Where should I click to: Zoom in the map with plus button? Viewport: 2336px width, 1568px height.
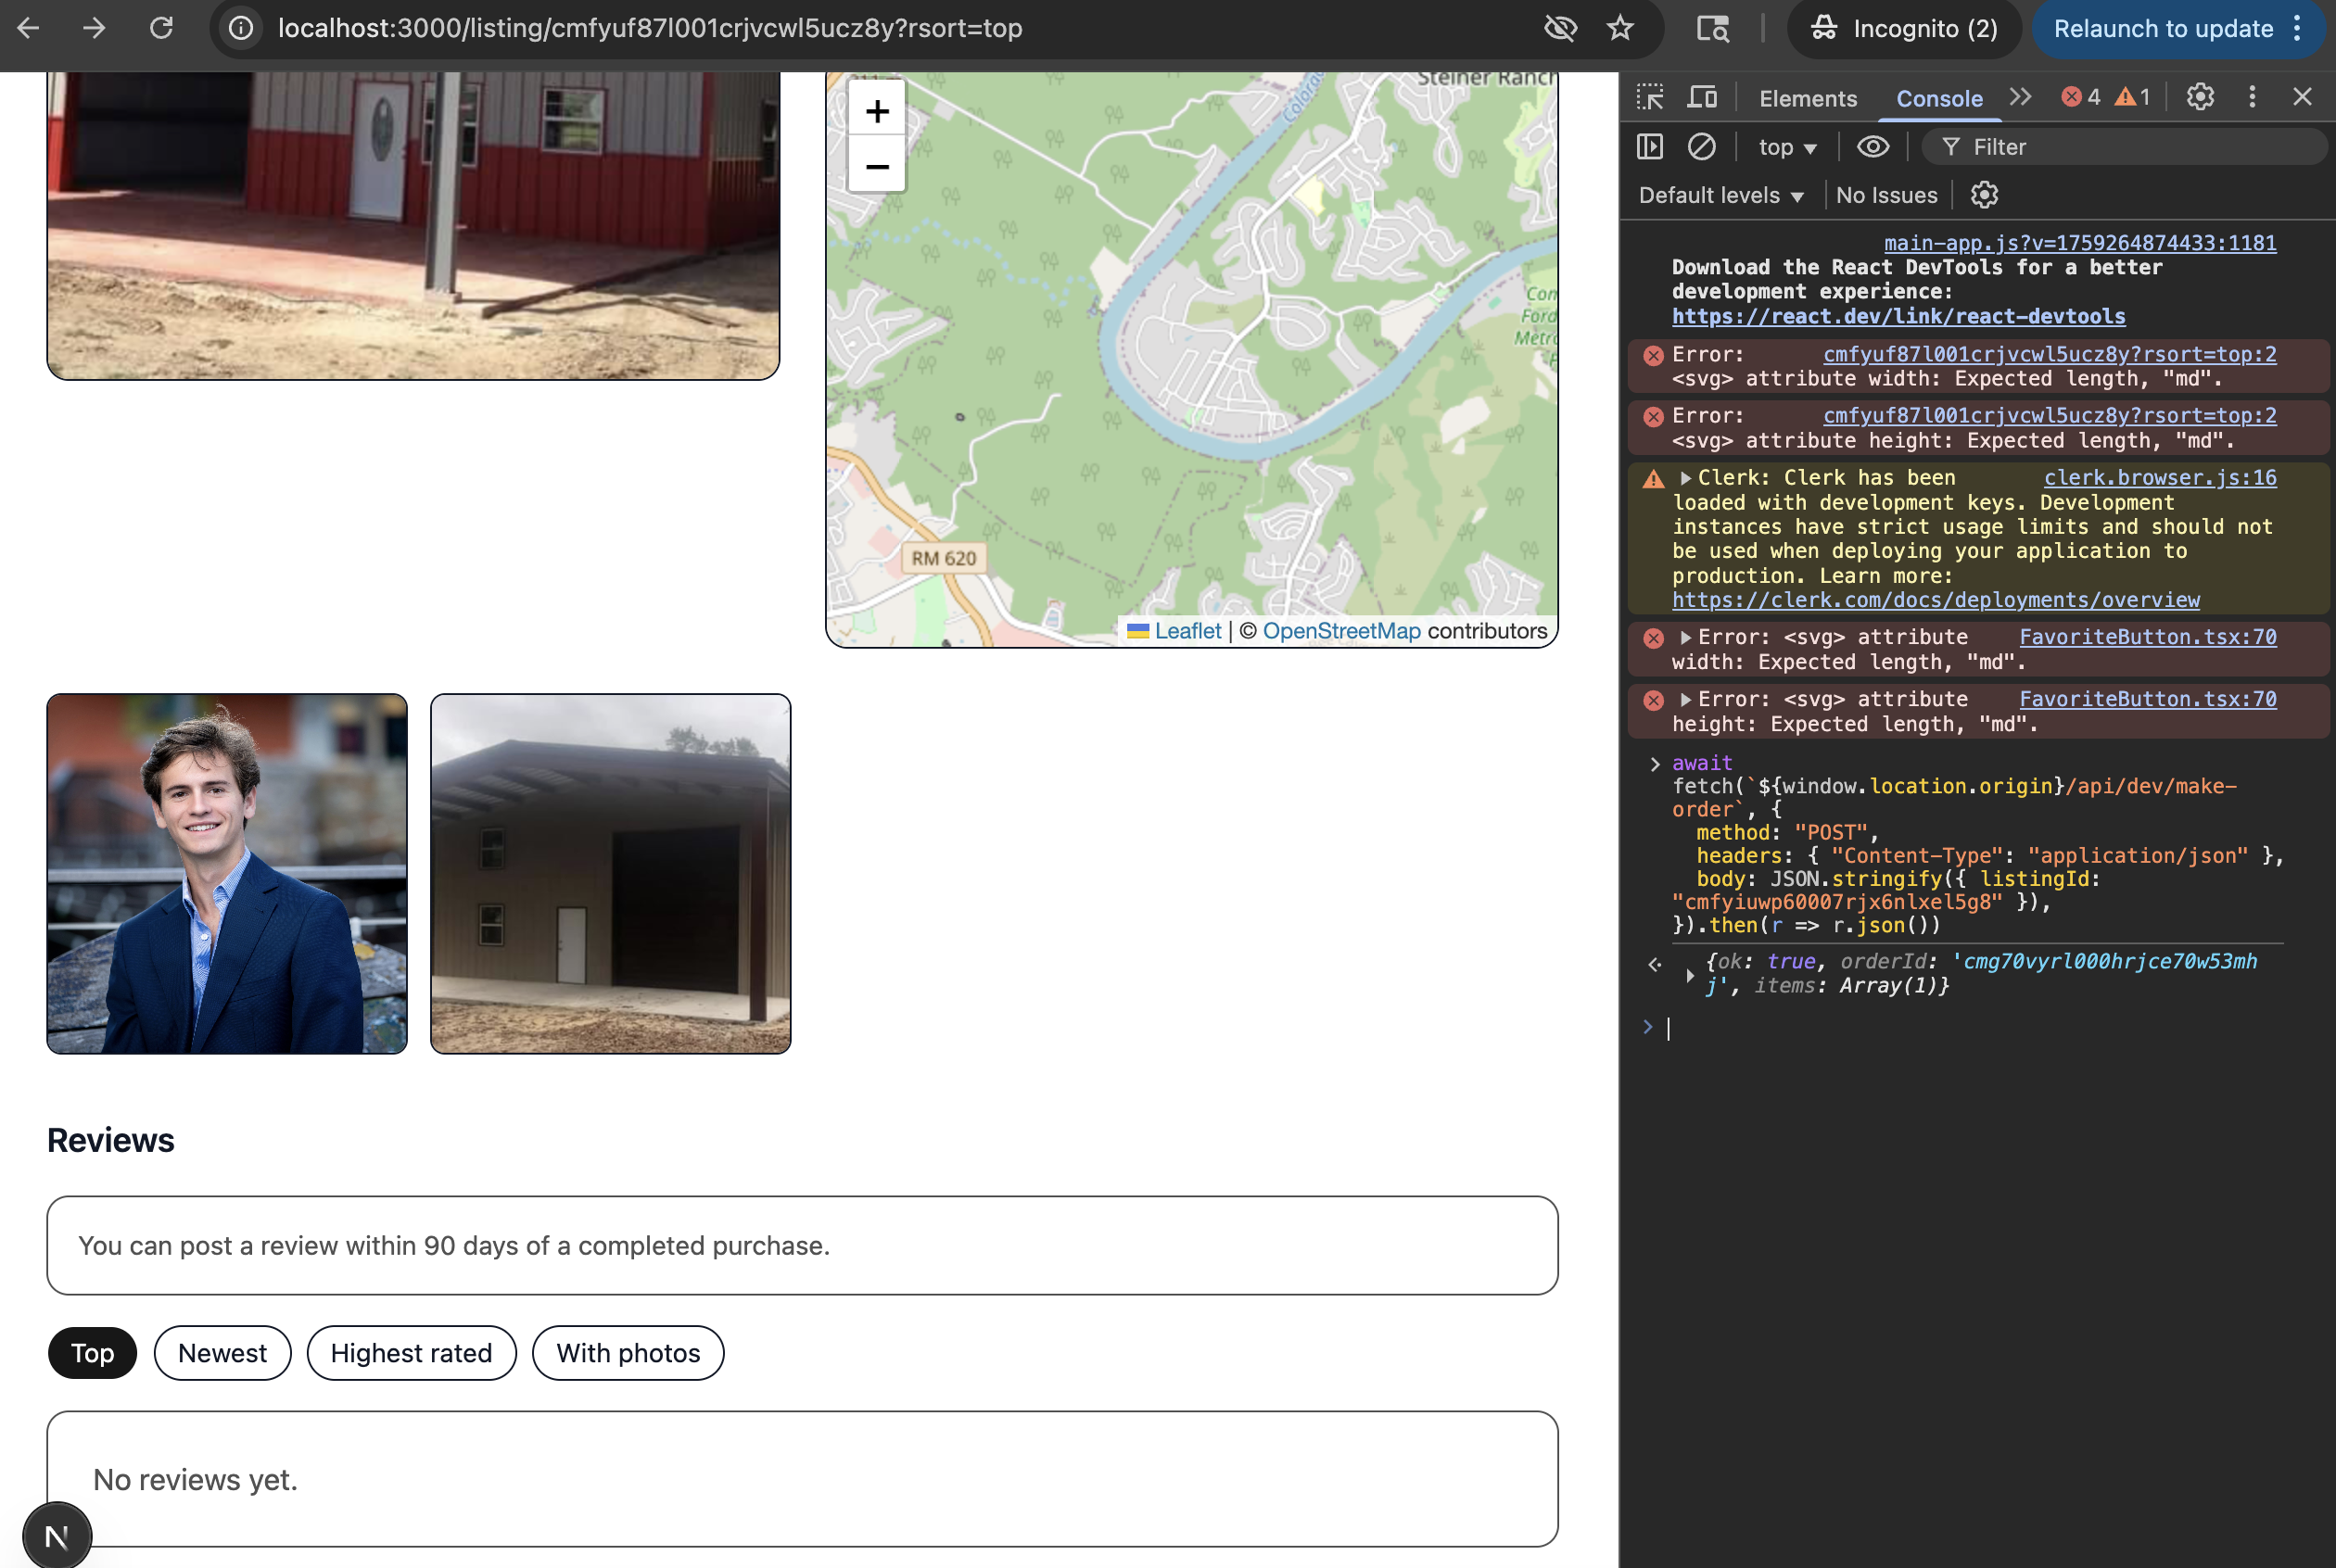pyautogui.click(x=877, y=111)
